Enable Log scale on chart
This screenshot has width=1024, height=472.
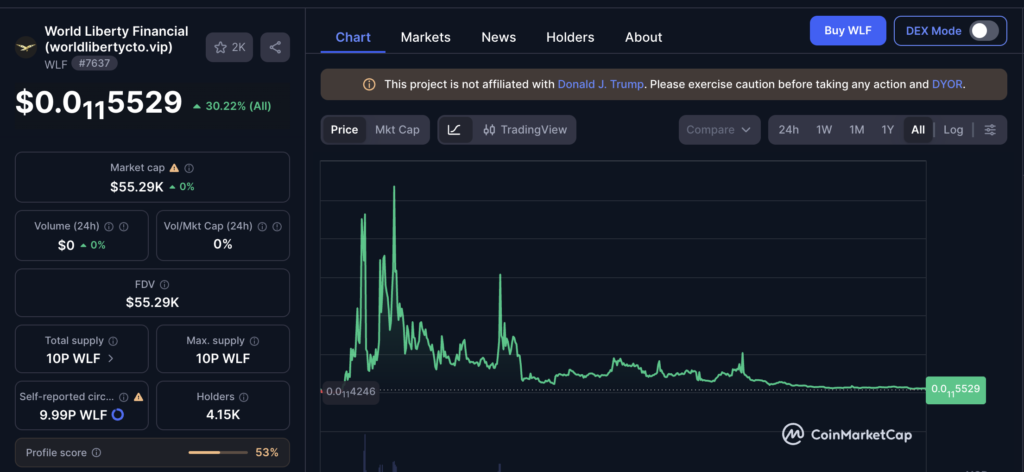point(953,130)
